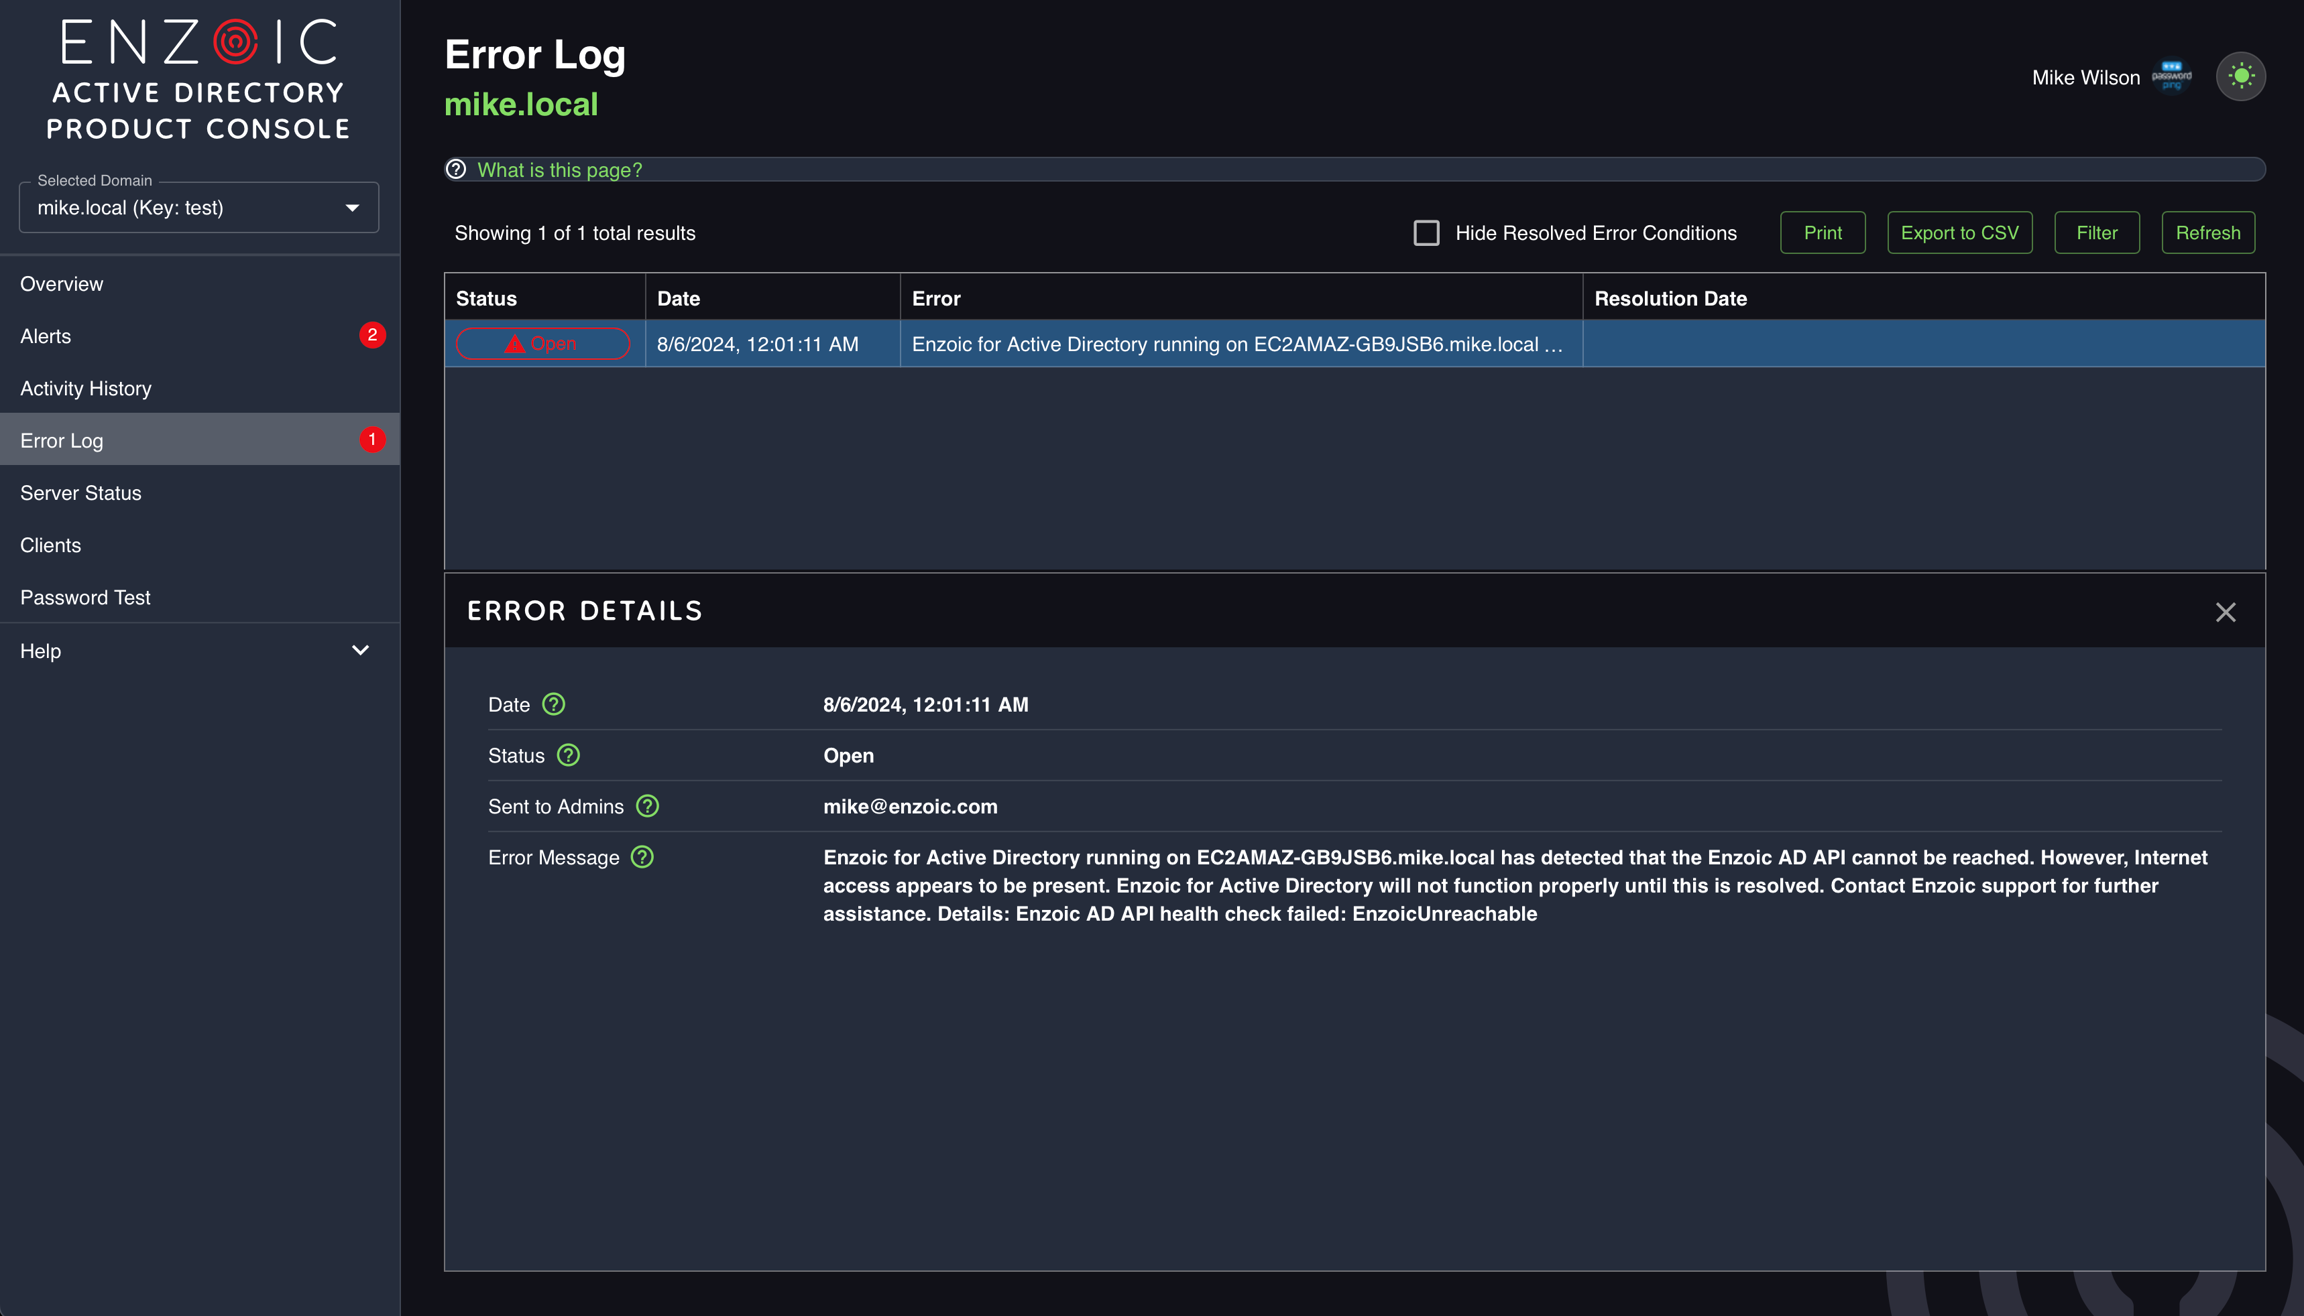Toggle the light/dark theme sun button
Viewport: 2304px width, 1316px height.
coord(2240,76)
